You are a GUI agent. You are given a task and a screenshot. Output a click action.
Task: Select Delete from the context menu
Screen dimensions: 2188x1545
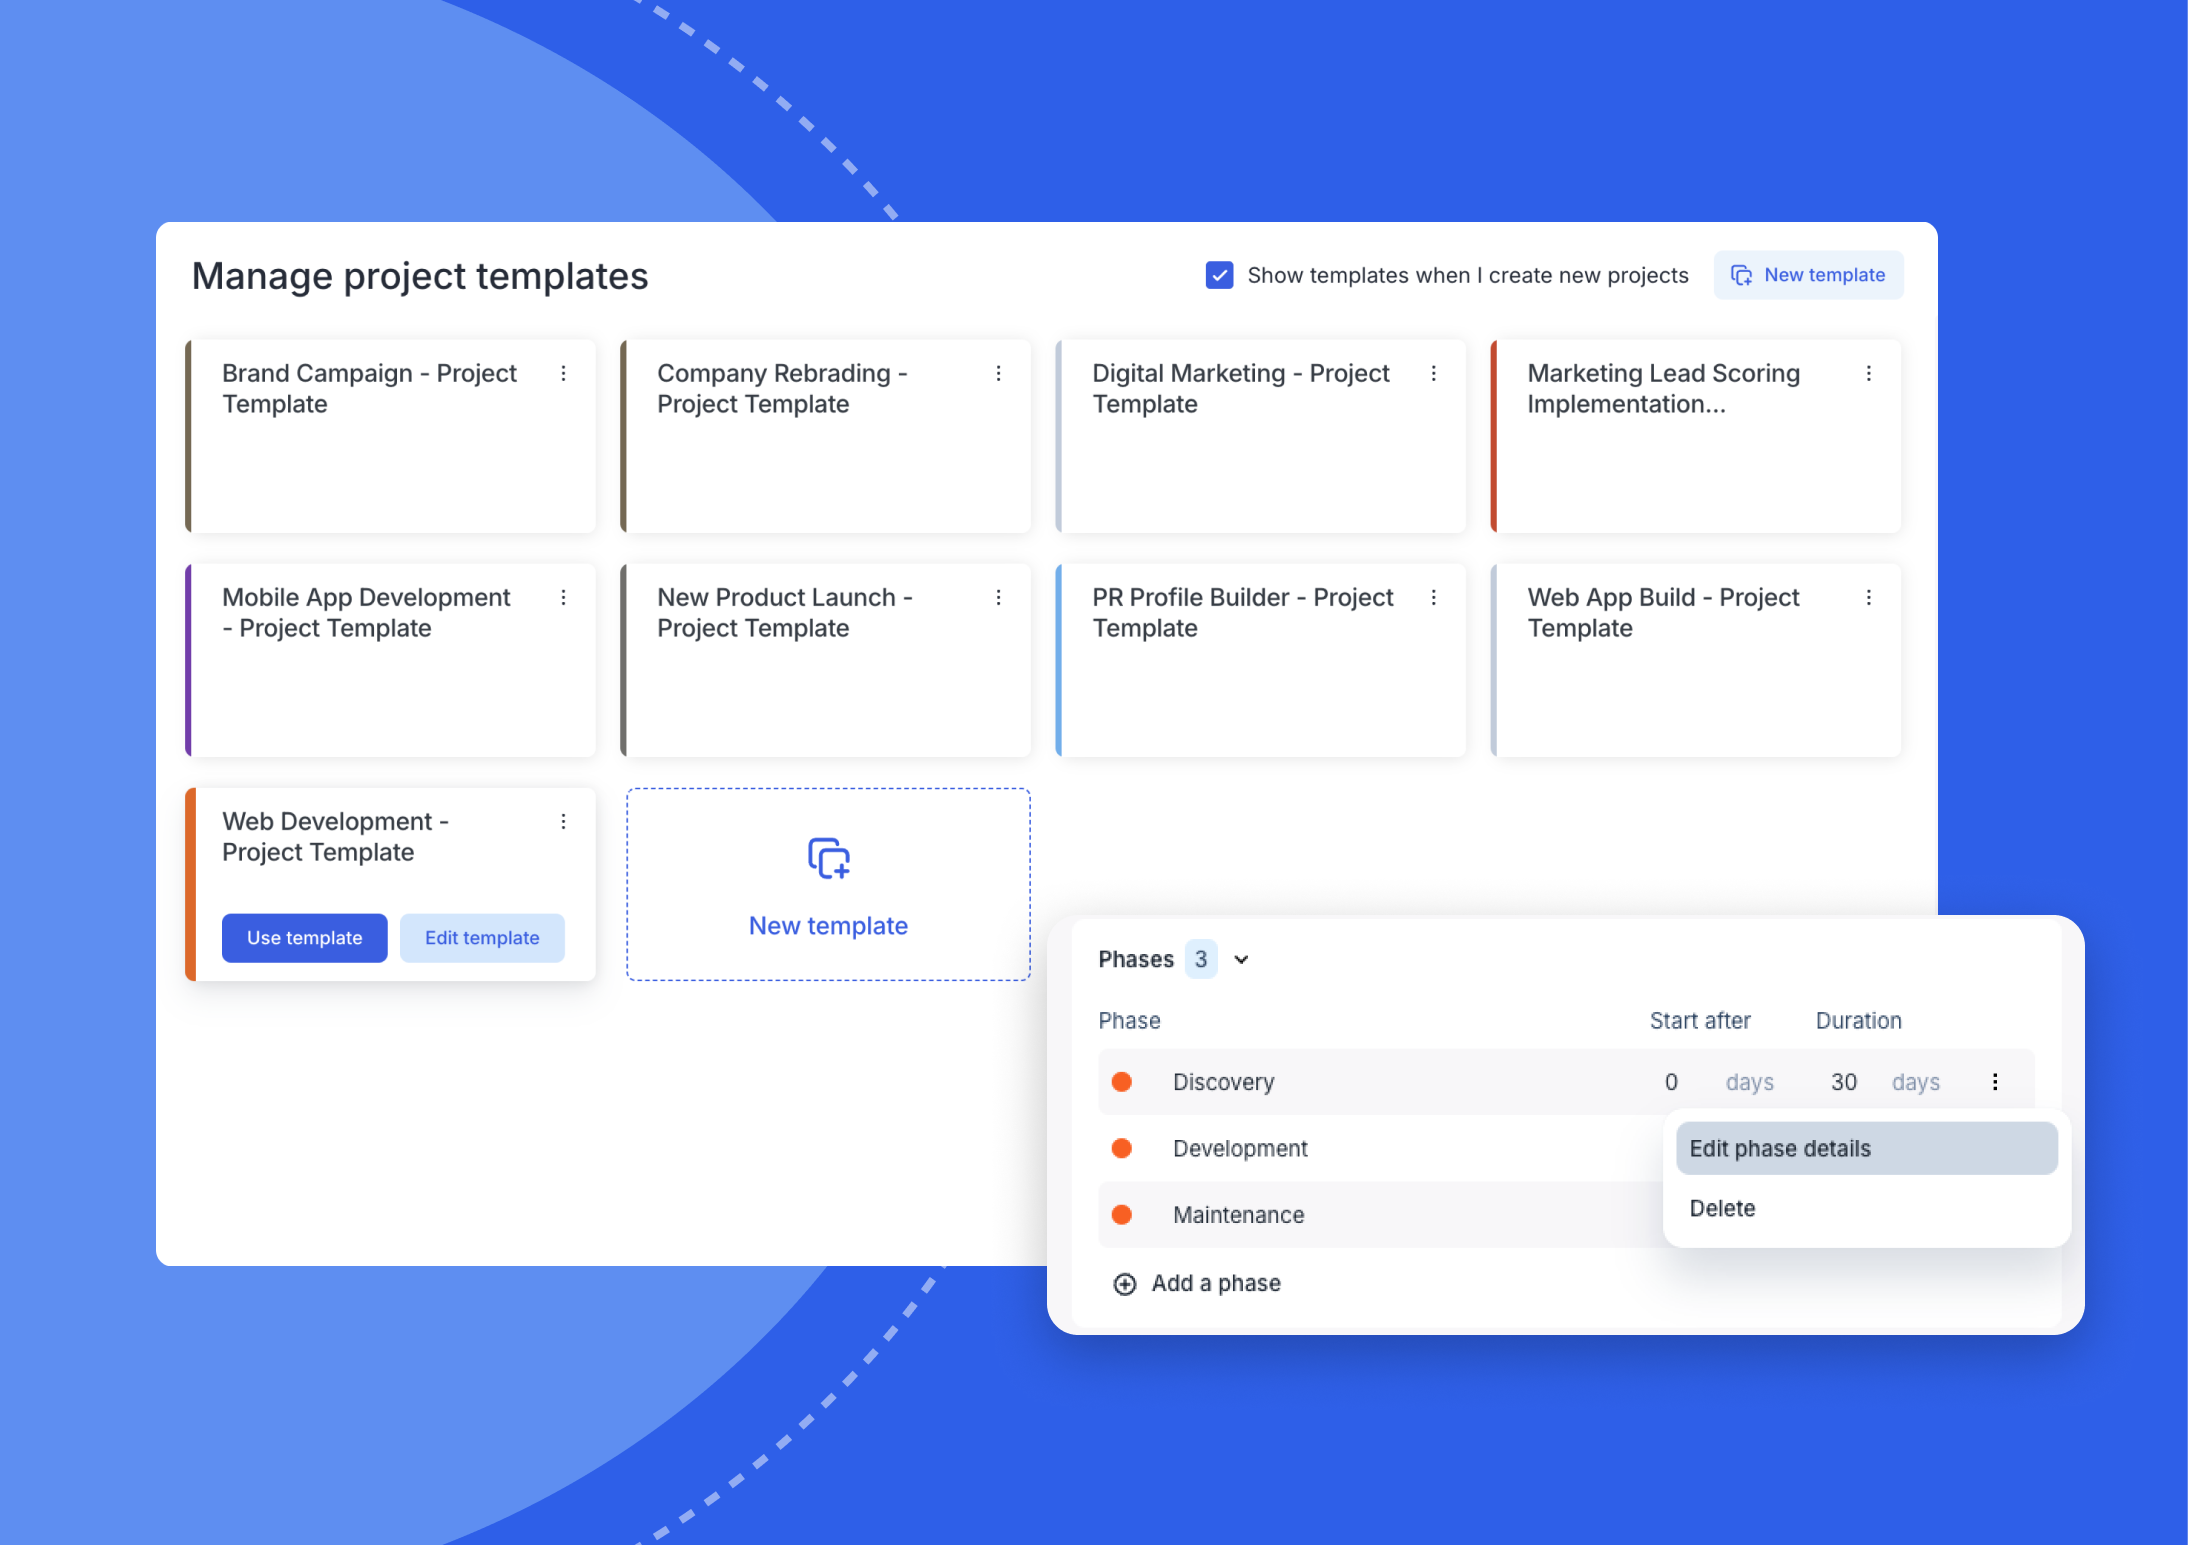pos(1722,1208)
